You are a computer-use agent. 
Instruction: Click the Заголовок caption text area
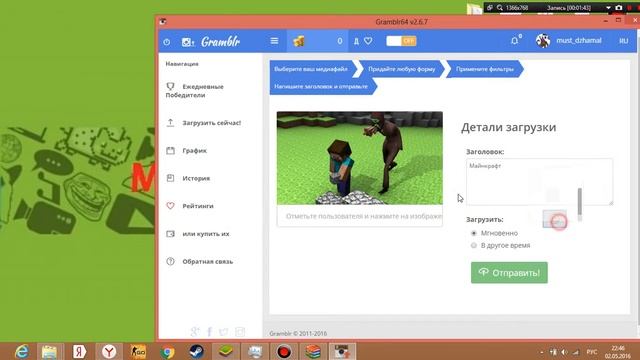coord(539,182)
